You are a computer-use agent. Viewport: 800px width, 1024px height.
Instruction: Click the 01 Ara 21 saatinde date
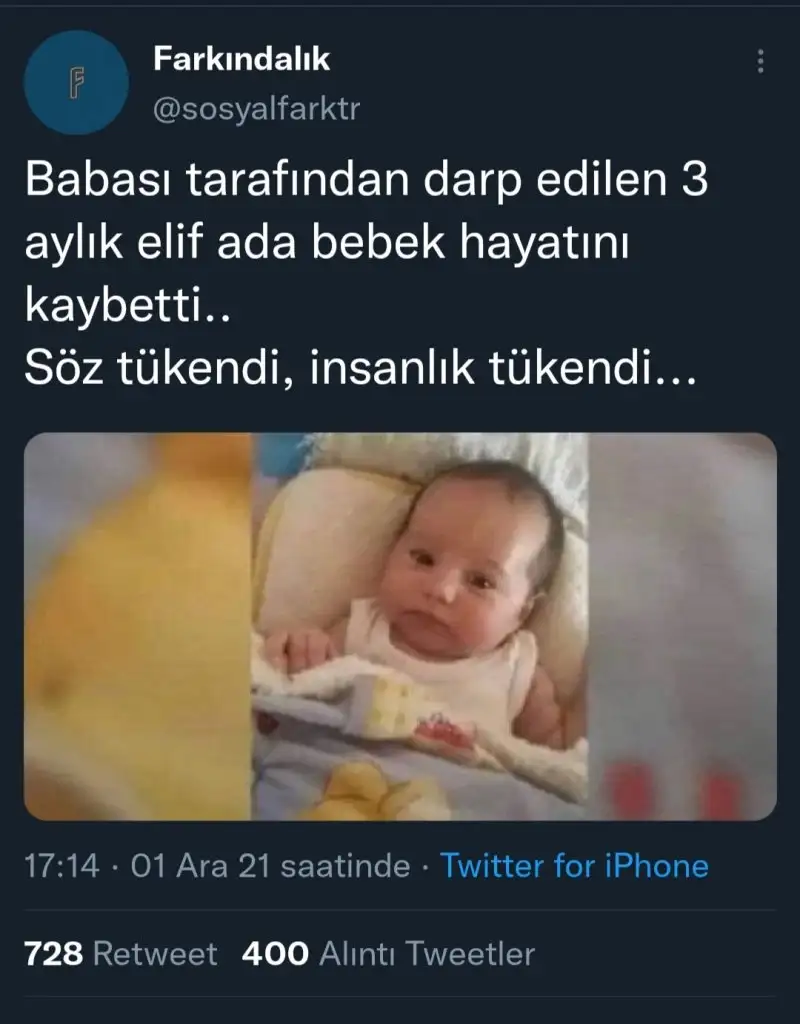pos(270,867)
